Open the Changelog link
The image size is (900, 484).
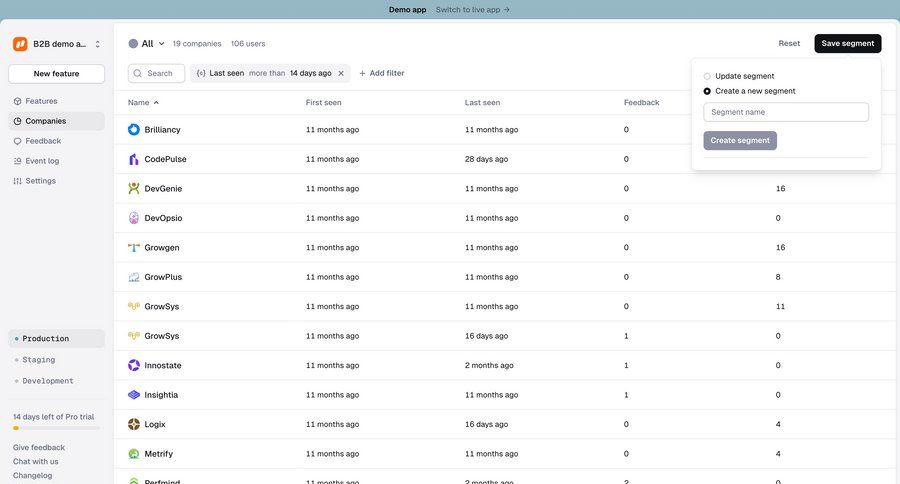(33, 475)
